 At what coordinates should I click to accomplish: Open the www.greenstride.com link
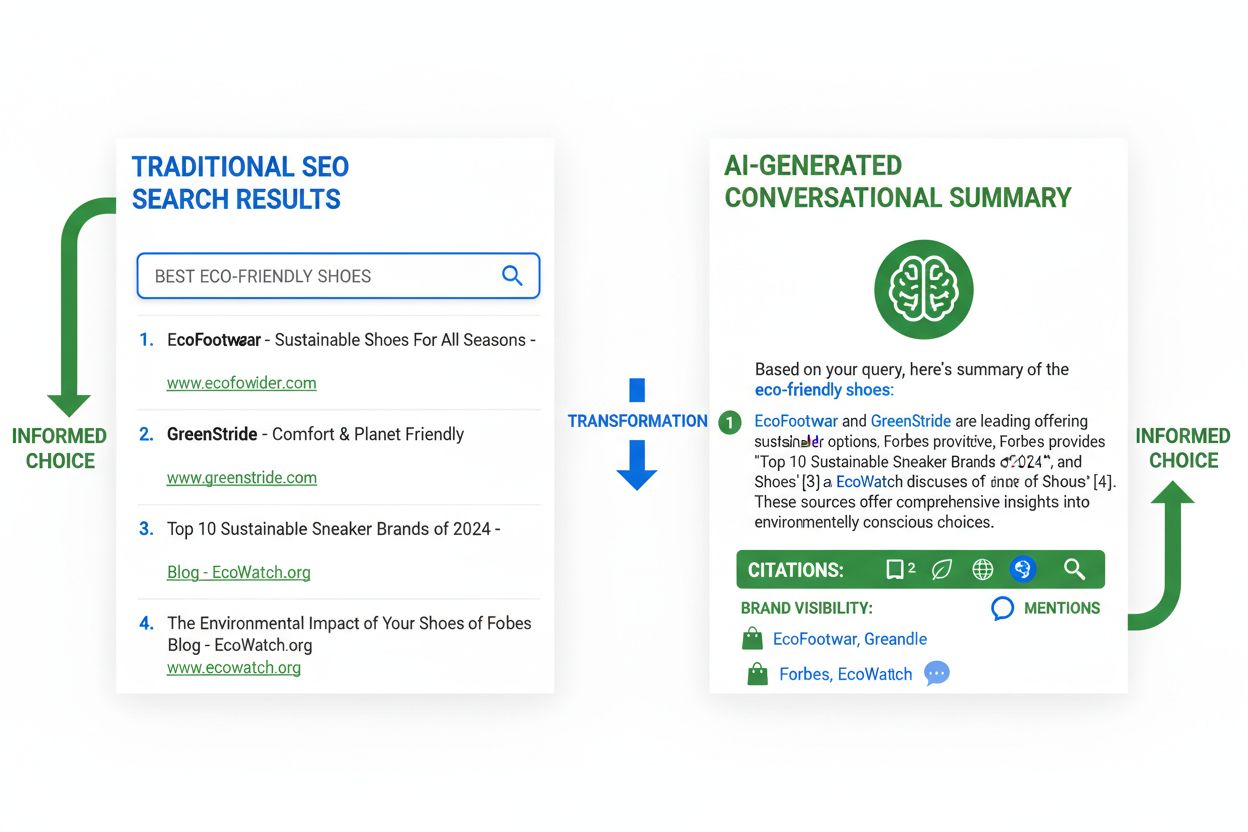[x=241, y=478]
